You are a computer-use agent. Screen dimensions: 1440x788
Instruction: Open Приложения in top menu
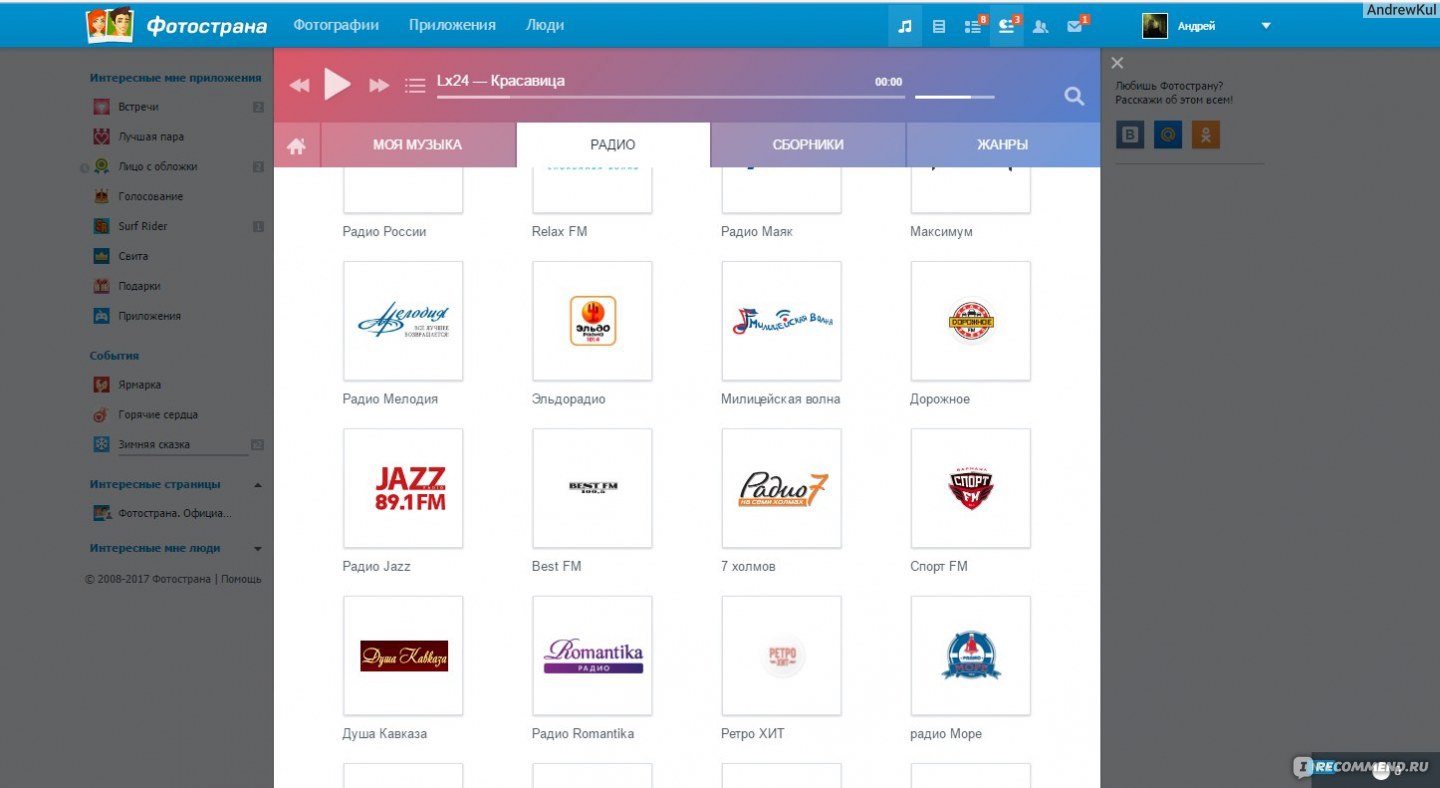point(452,25)
